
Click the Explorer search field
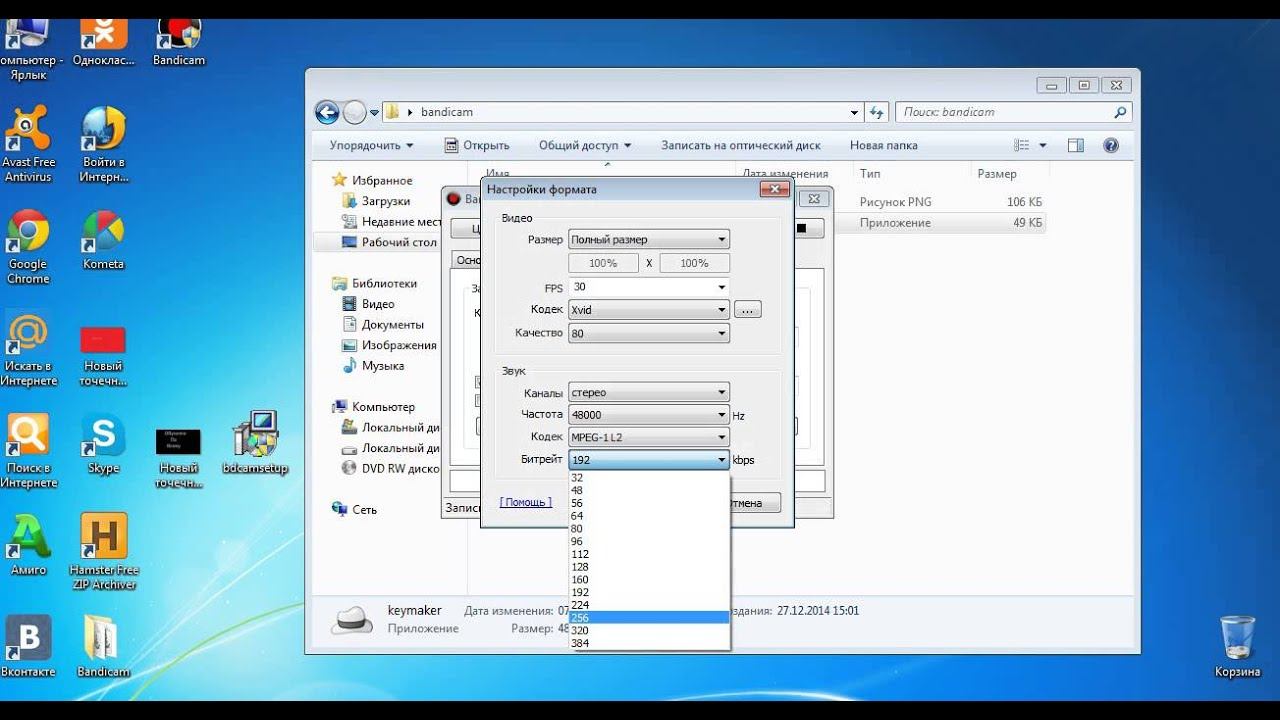pyautogui.click(x=1012, y=112)
